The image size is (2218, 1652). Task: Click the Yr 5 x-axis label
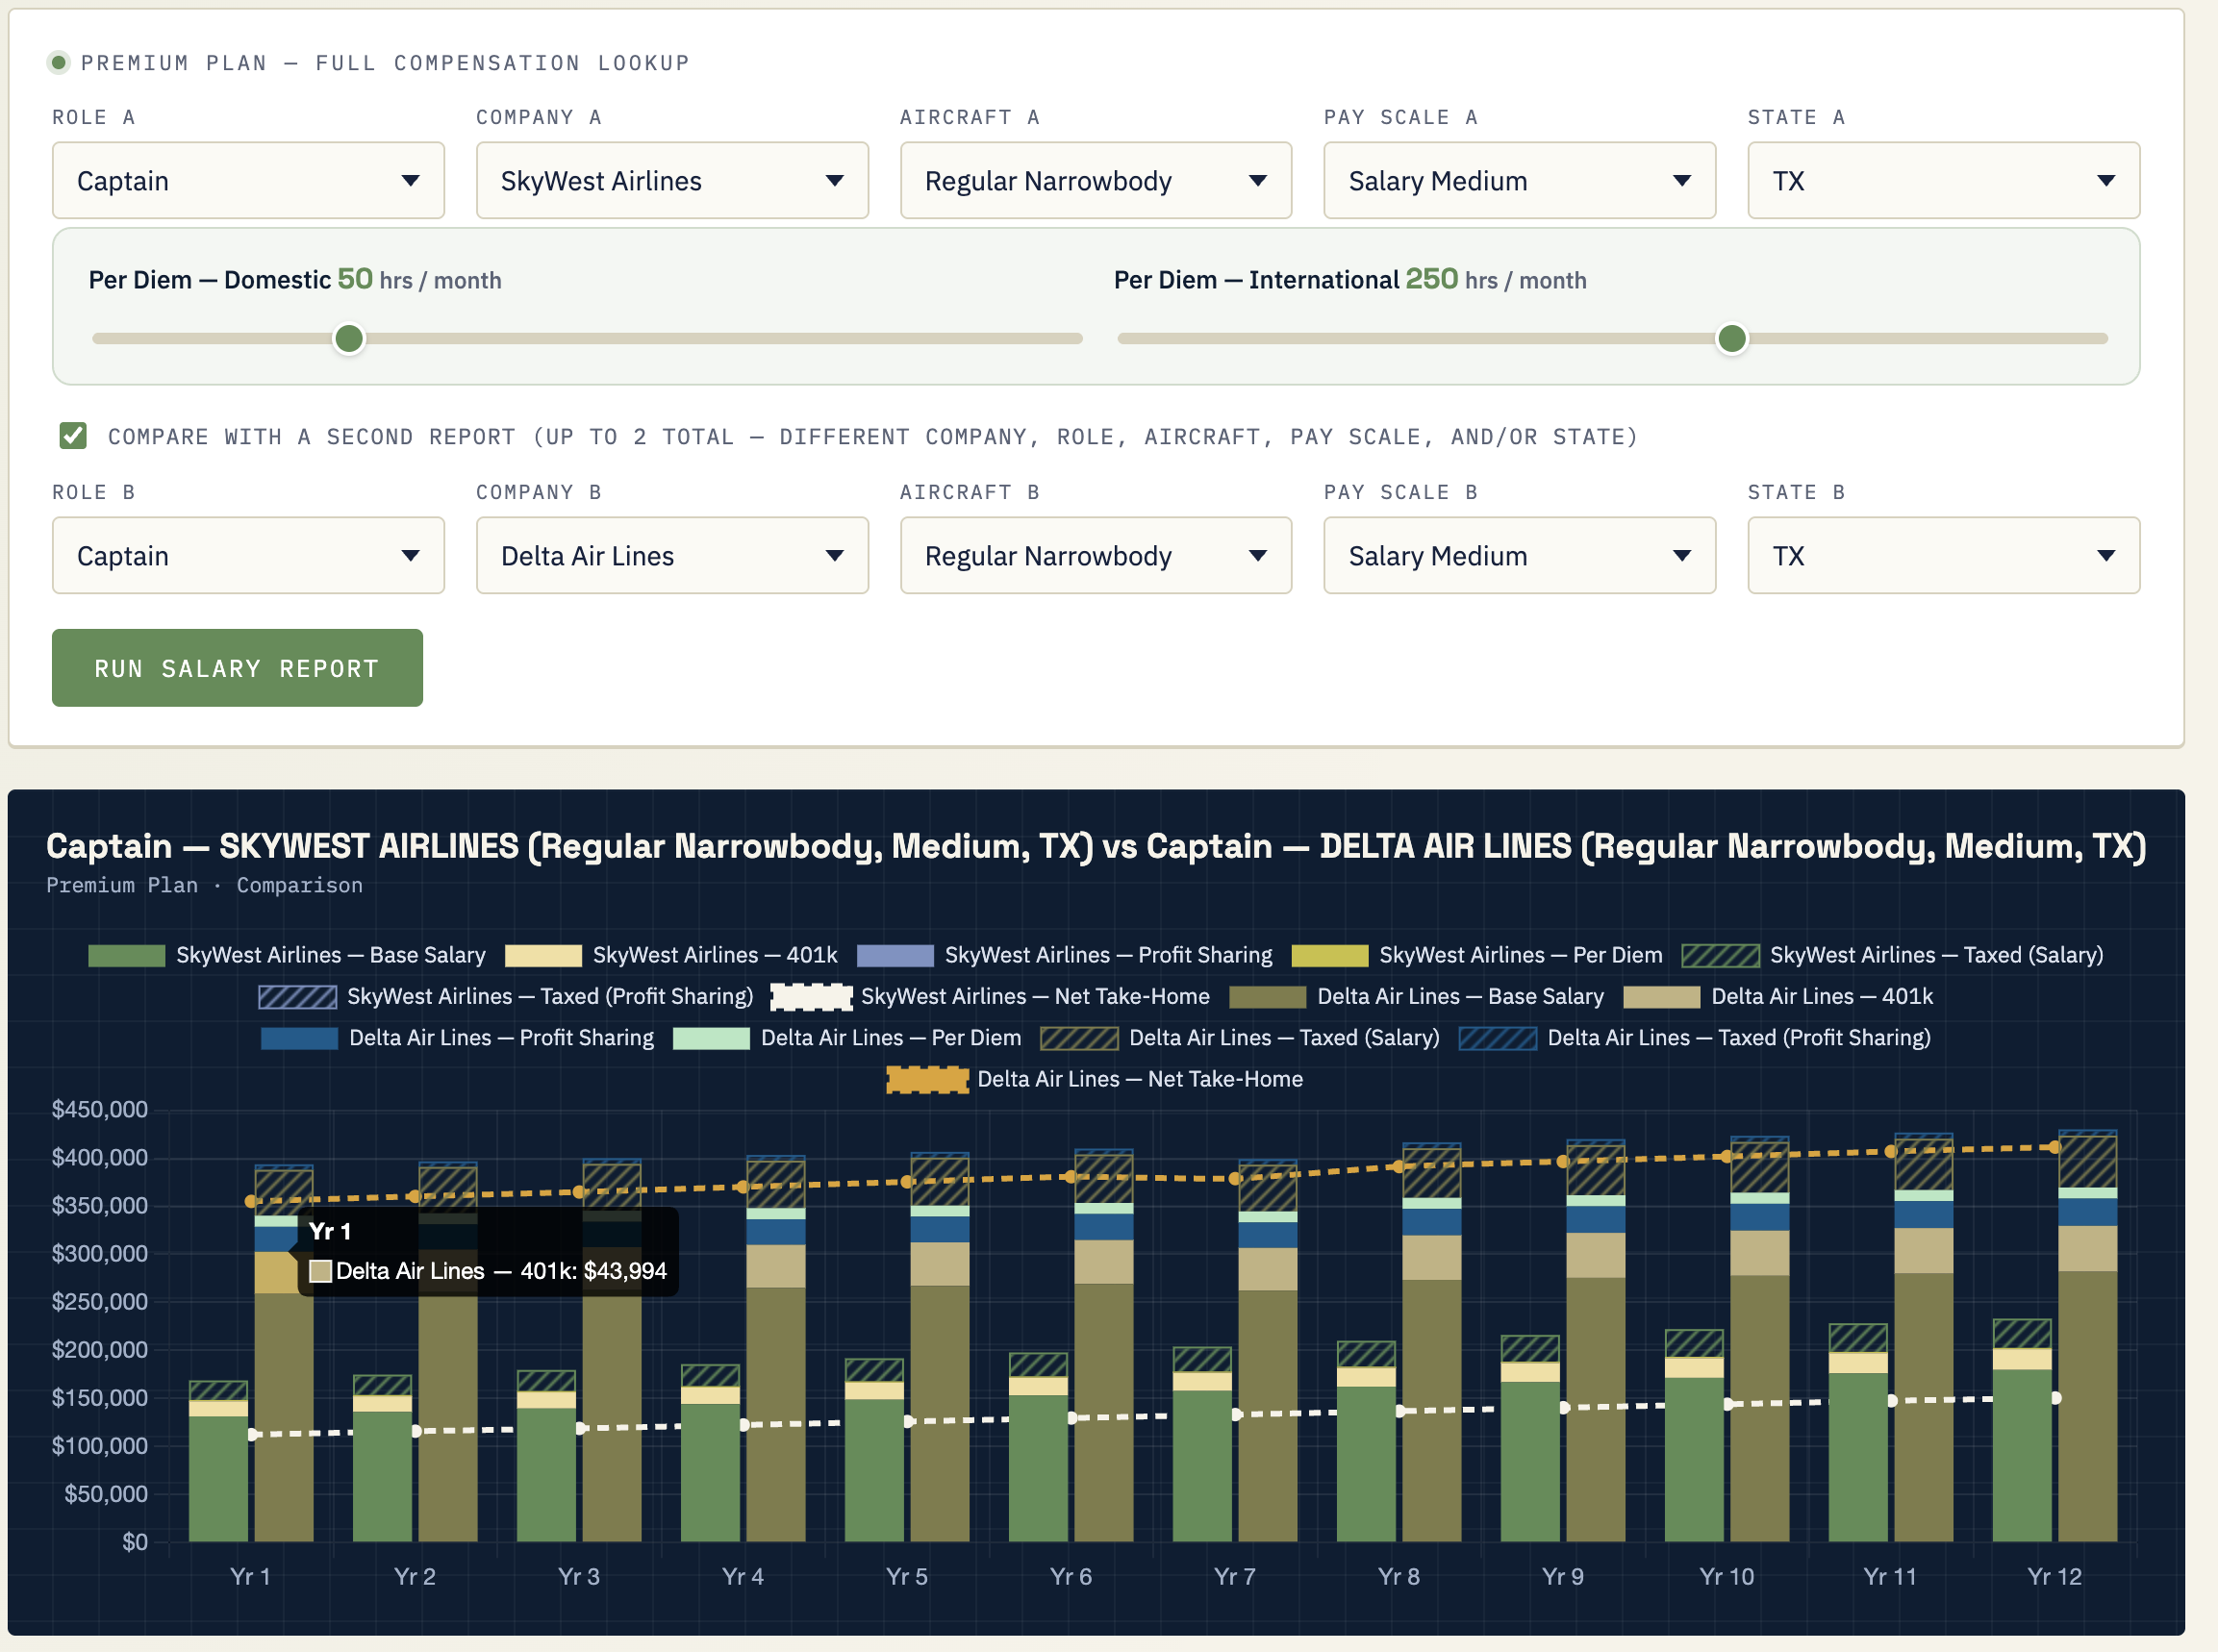(x=906, y=1576)
